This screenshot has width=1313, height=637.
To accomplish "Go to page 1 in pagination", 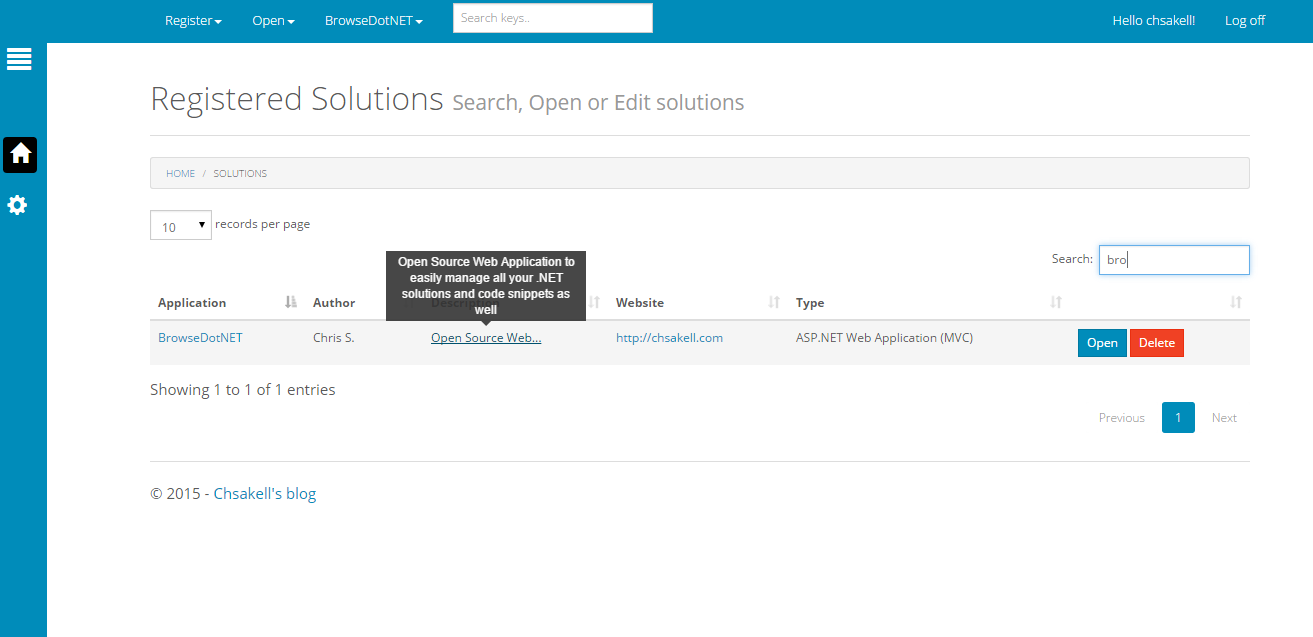I will (1178, 418).
